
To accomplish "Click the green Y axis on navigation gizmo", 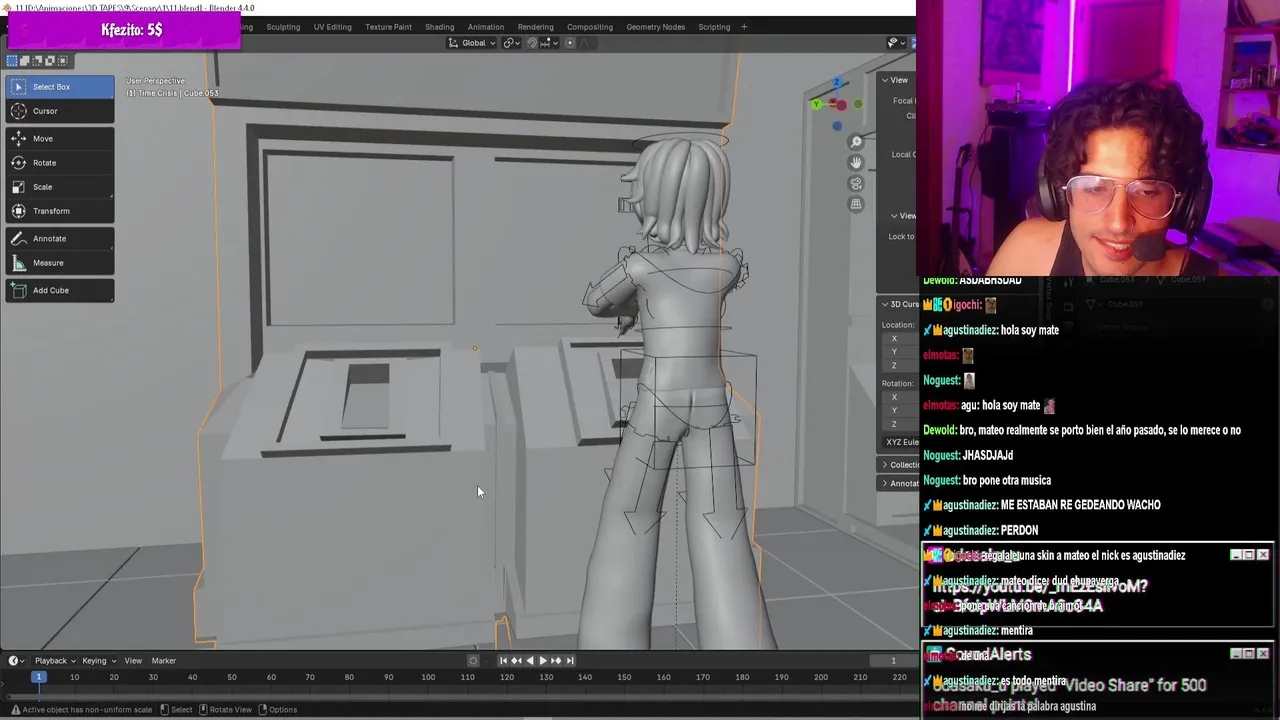I will 817,104.
